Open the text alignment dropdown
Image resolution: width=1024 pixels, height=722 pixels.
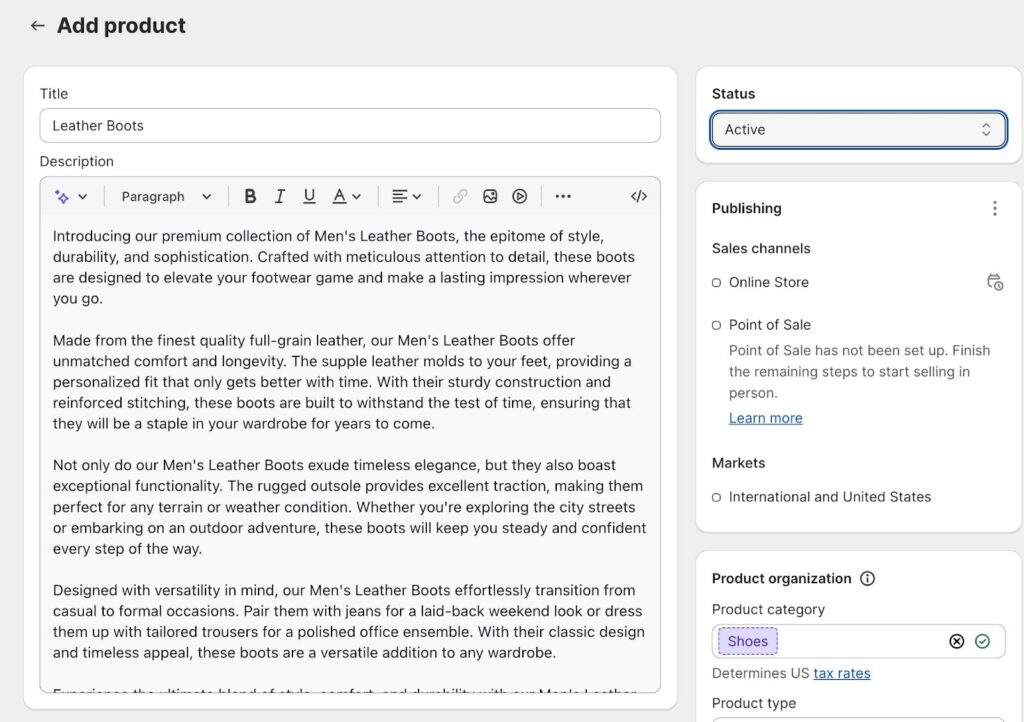tap(406, 197)
